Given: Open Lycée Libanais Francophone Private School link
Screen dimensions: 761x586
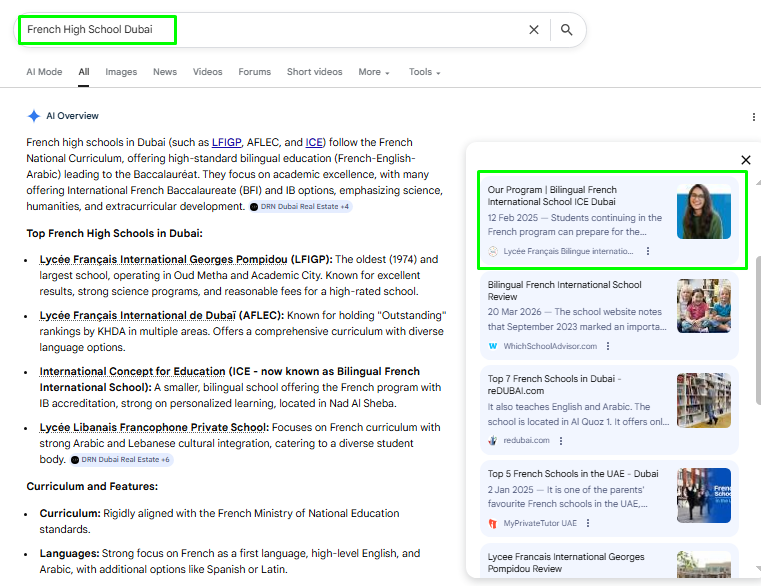Looking at the screenshot, I should click(x=154, y=427).
